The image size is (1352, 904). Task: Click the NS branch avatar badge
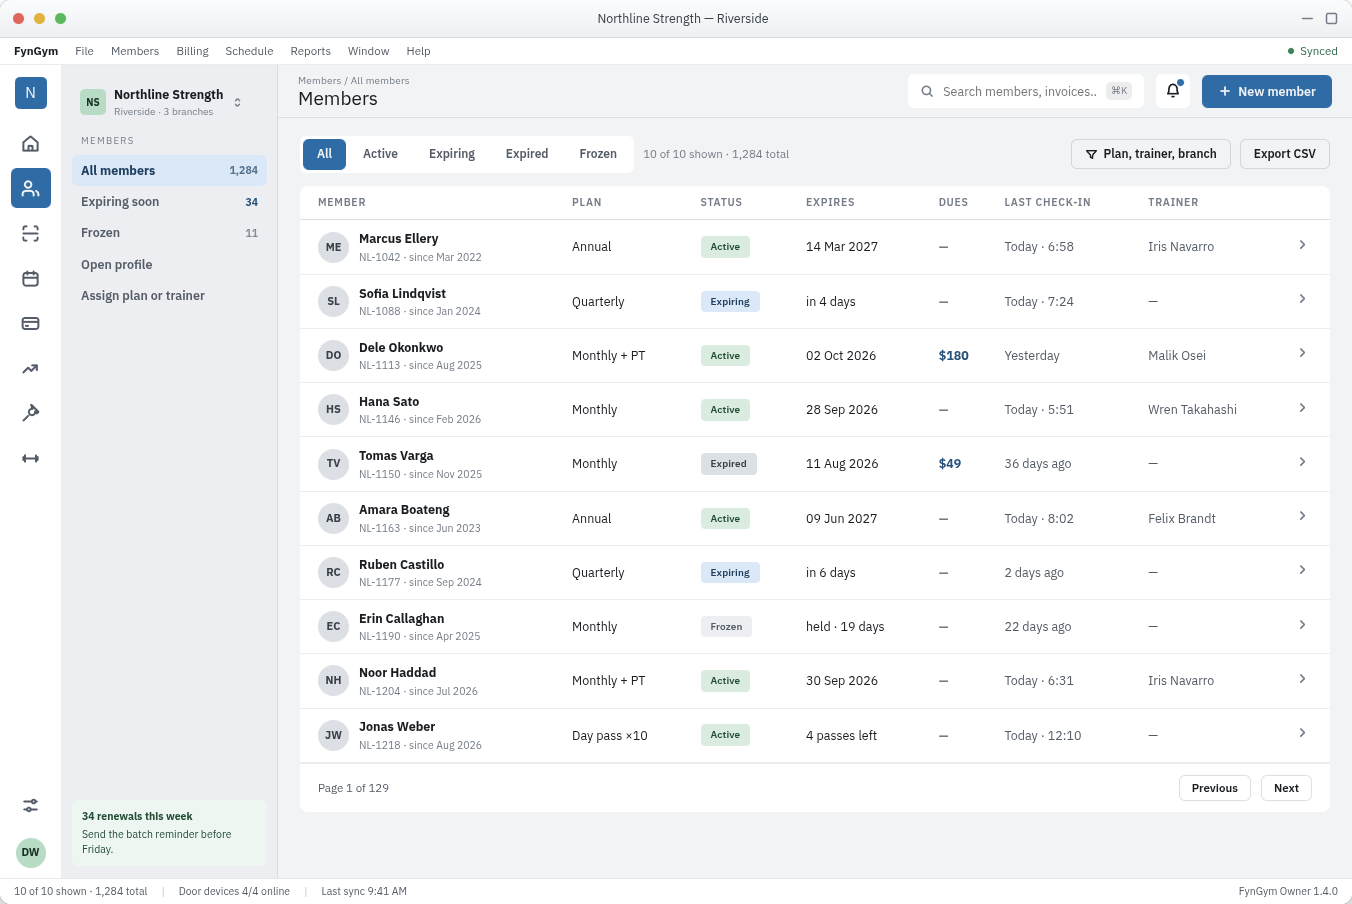[93, 102]
